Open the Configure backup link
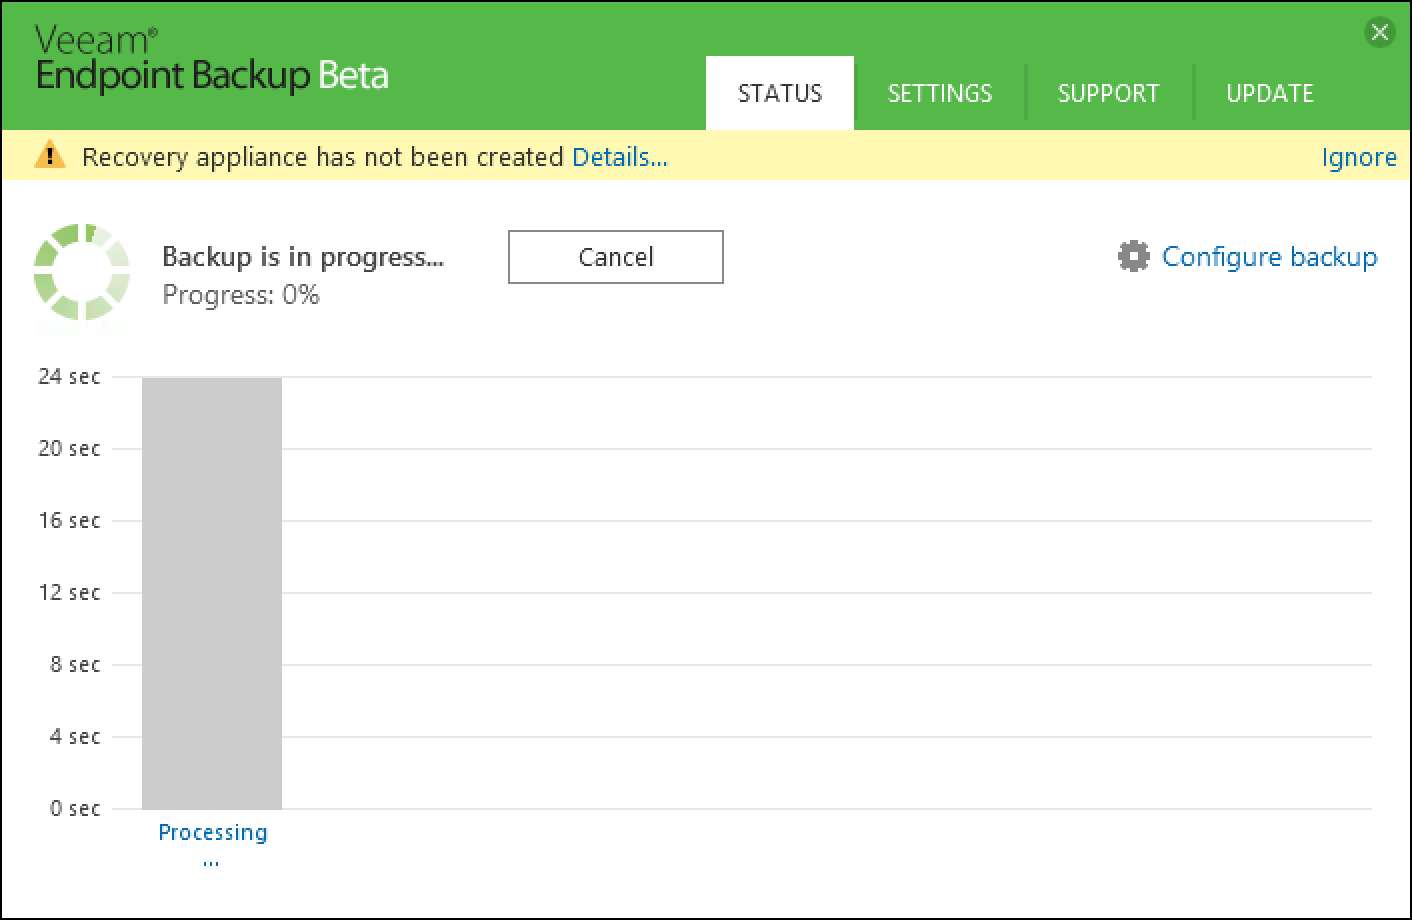Image resolution: width=1412 pixels, height=920 pixels. (1269, 257)
